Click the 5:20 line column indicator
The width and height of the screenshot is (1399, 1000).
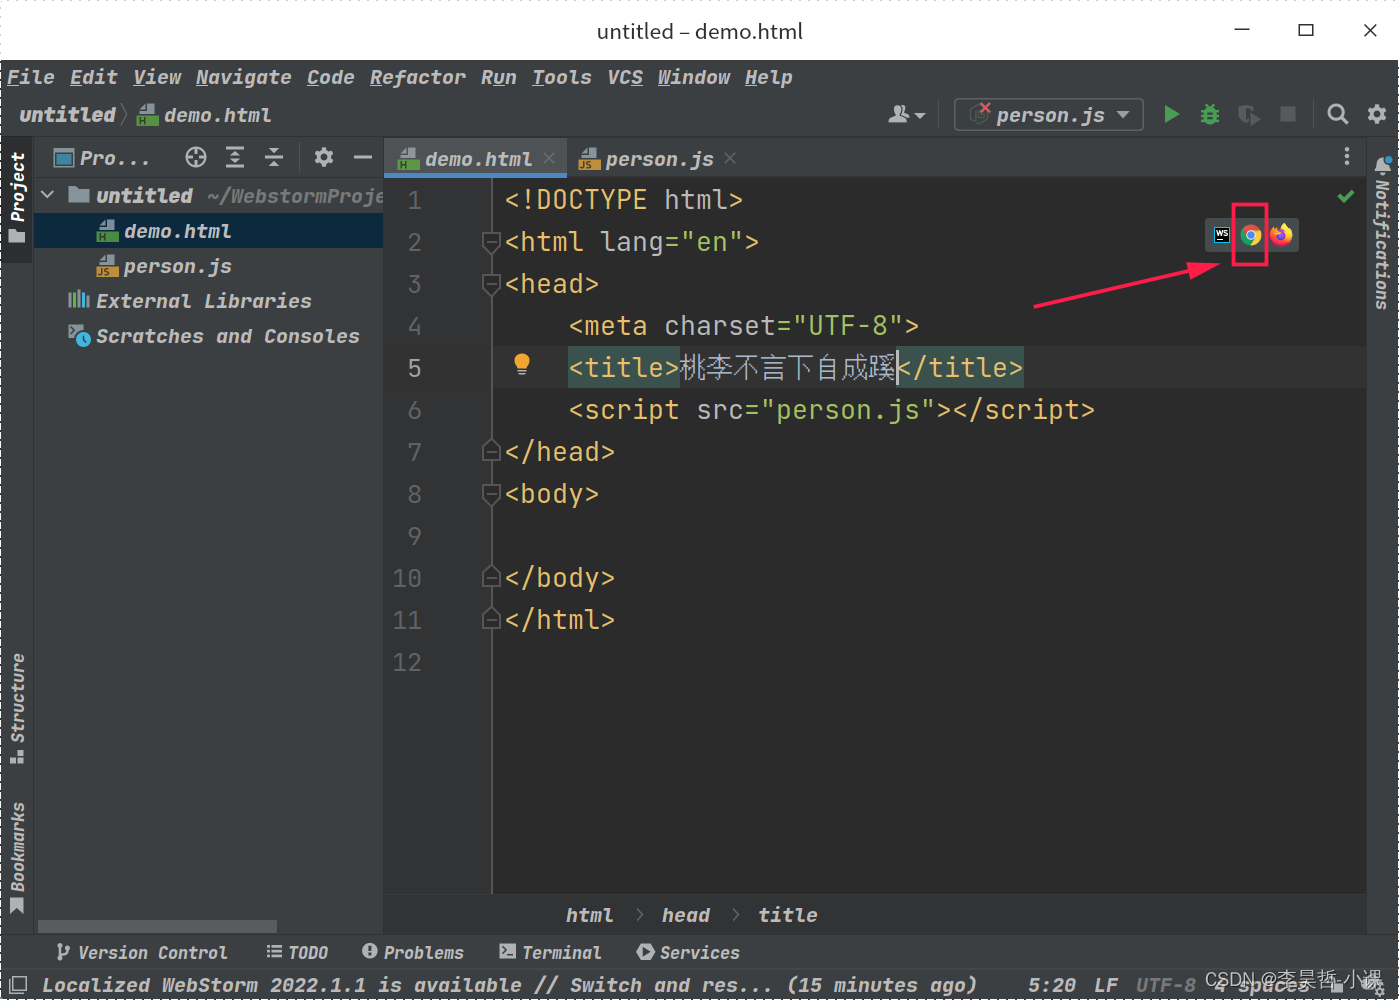click(x=1052, y=985)
